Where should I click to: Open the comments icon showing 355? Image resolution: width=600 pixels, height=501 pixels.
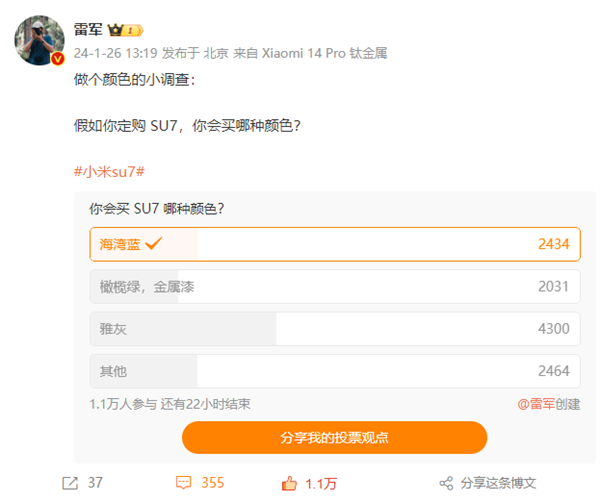pyautogui.click(x=184, y=483)
